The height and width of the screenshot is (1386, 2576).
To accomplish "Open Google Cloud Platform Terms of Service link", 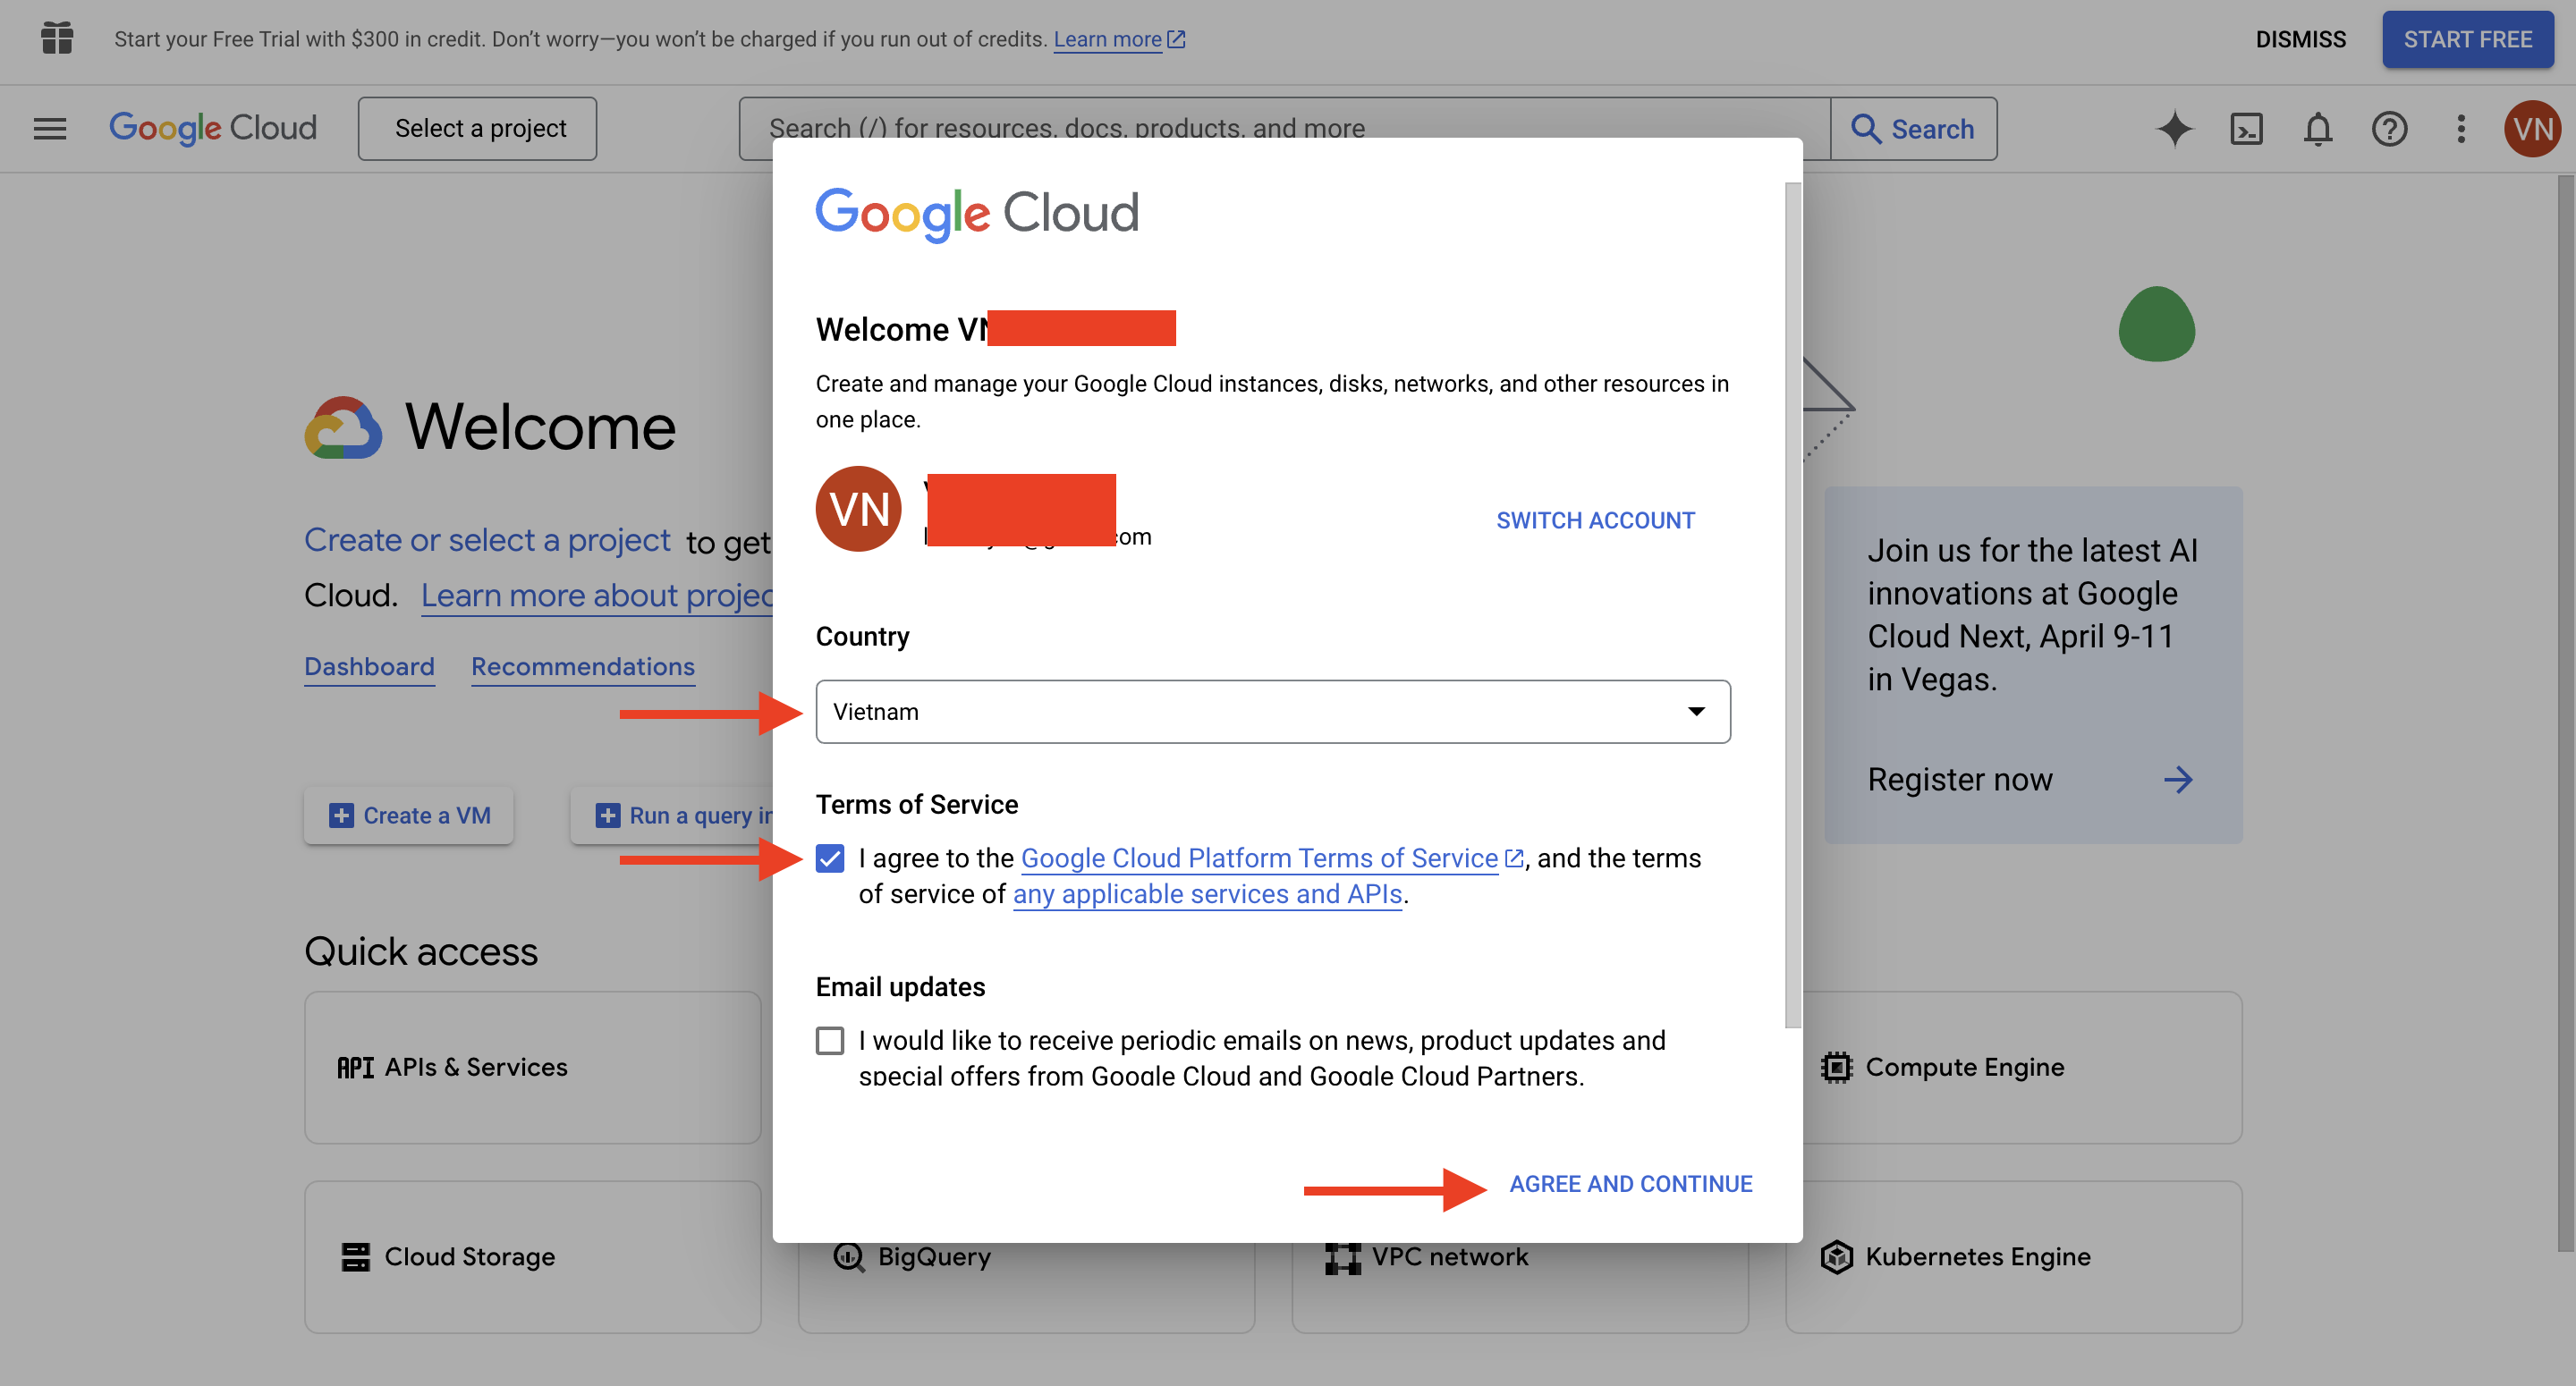I will pyautogui.click(x=1259, y=858).
